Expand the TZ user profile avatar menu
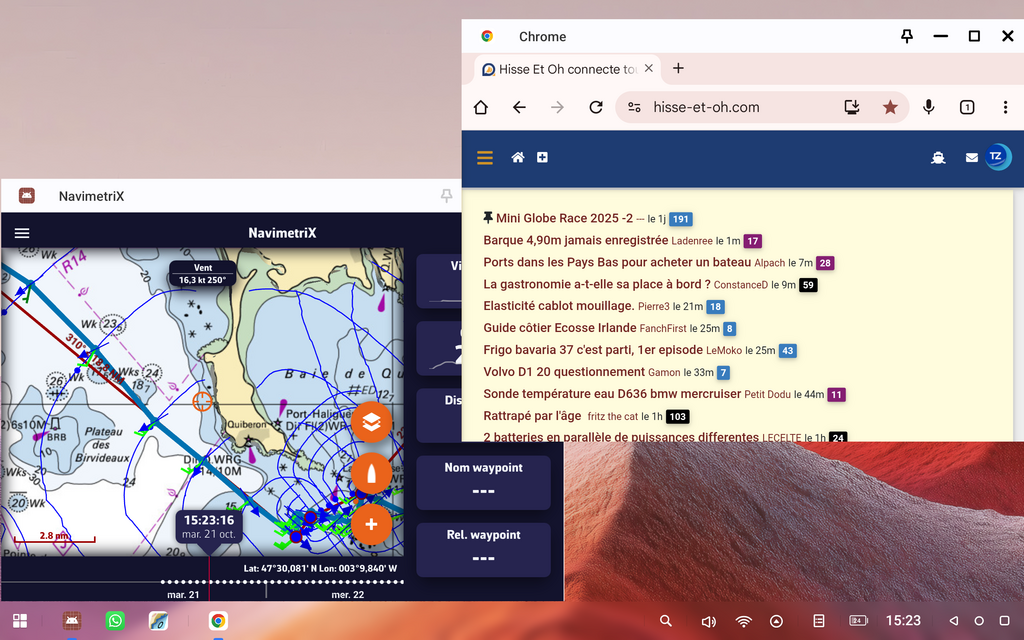1024x640 pixels. coord(997,157)
